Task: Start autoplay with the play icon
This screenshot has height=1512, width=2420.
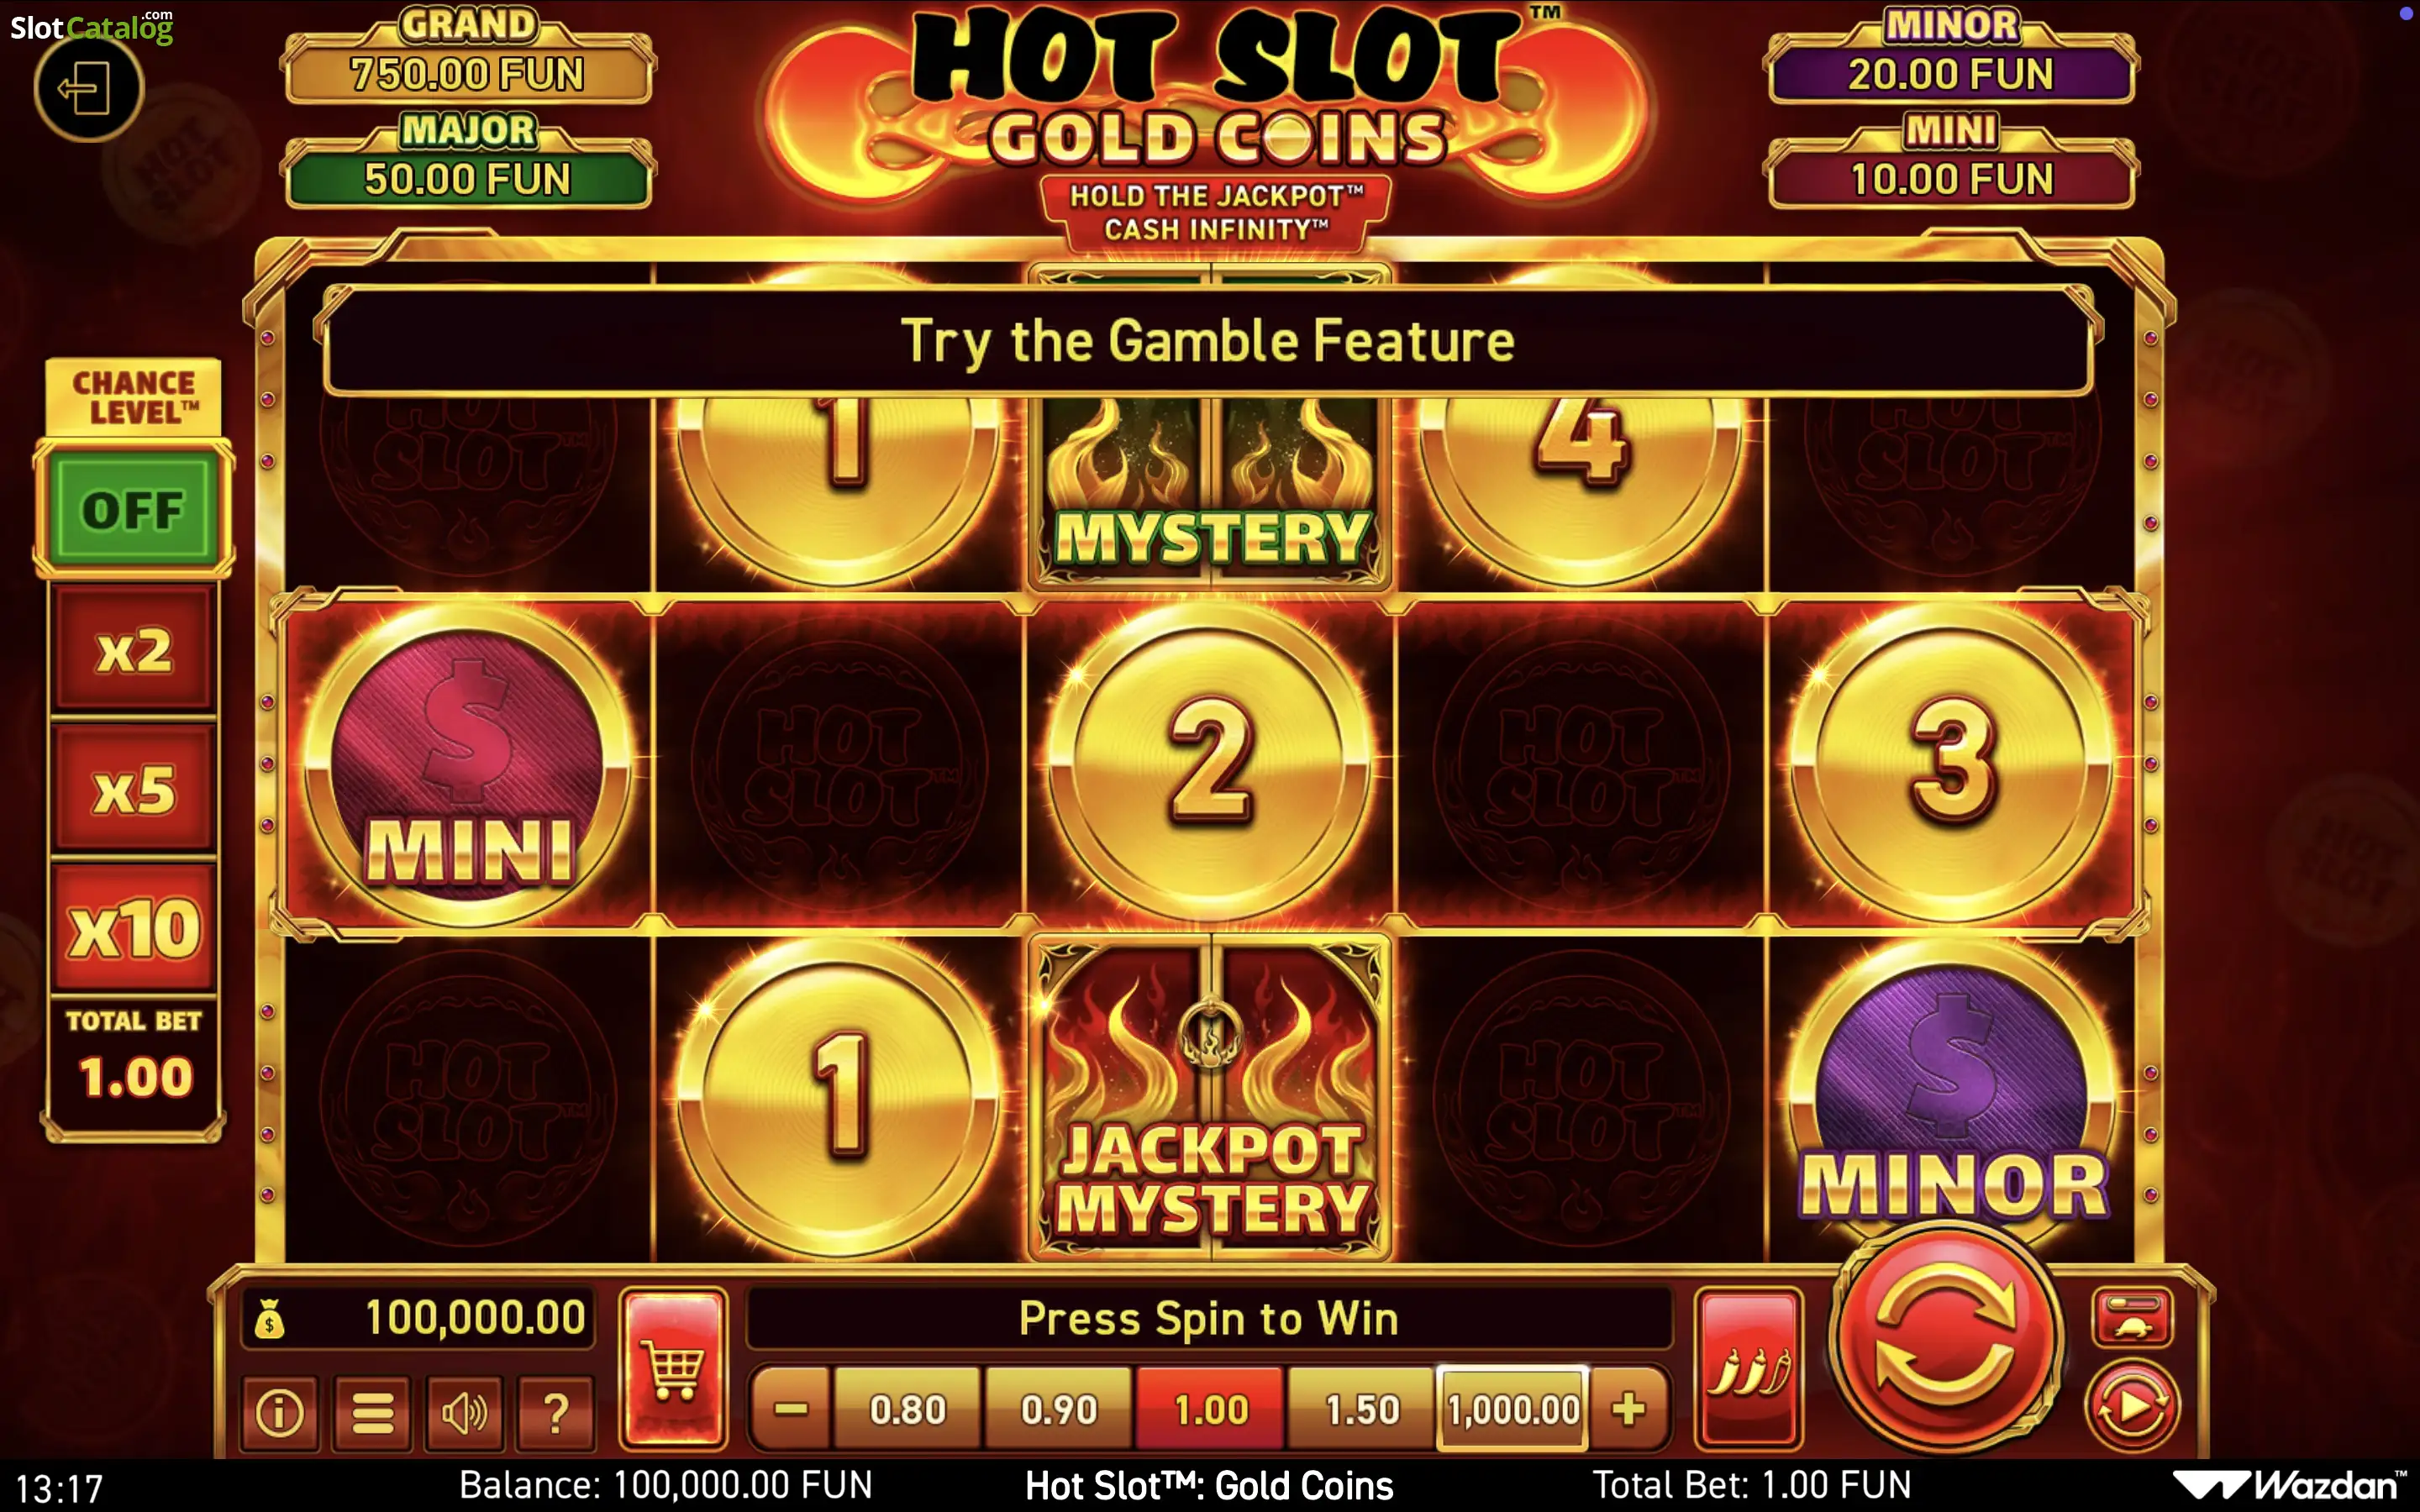Action: click(x=2131, y=1406)
